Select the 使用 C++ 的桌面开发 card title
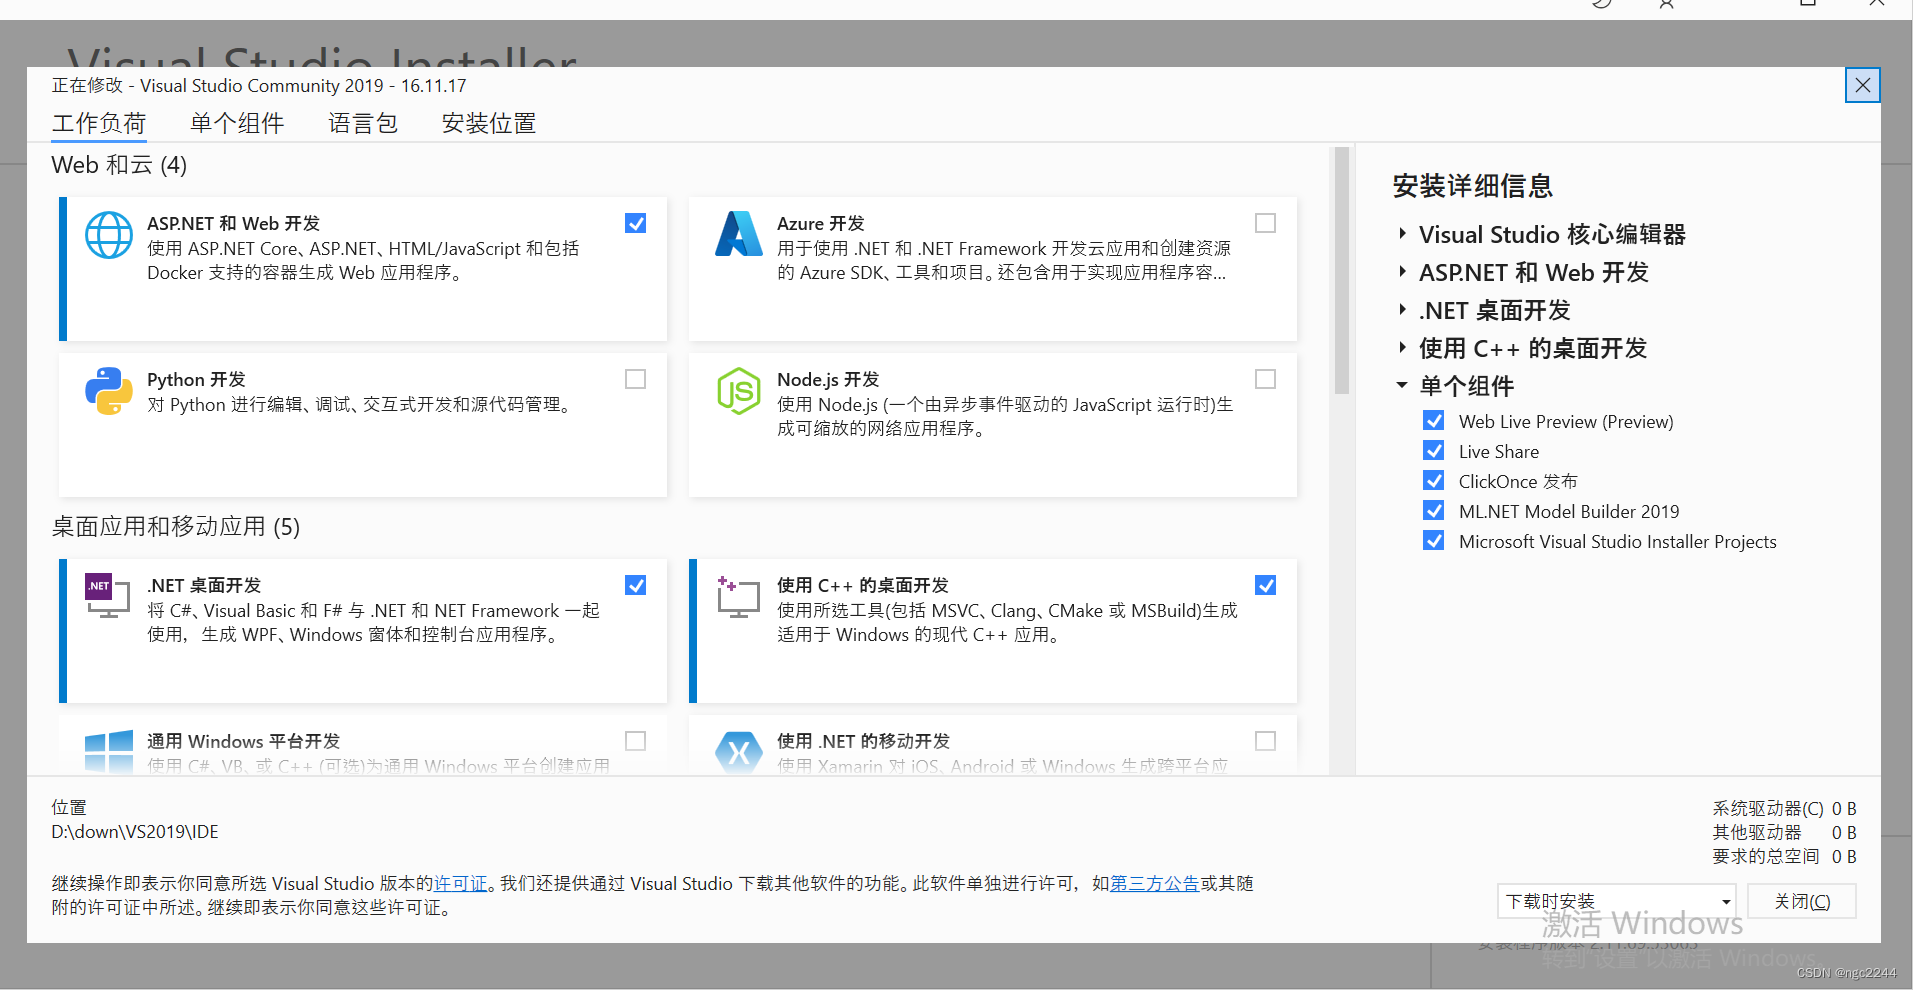The height and width of the screenshot is (990, 1913). (x=863, y=586)
